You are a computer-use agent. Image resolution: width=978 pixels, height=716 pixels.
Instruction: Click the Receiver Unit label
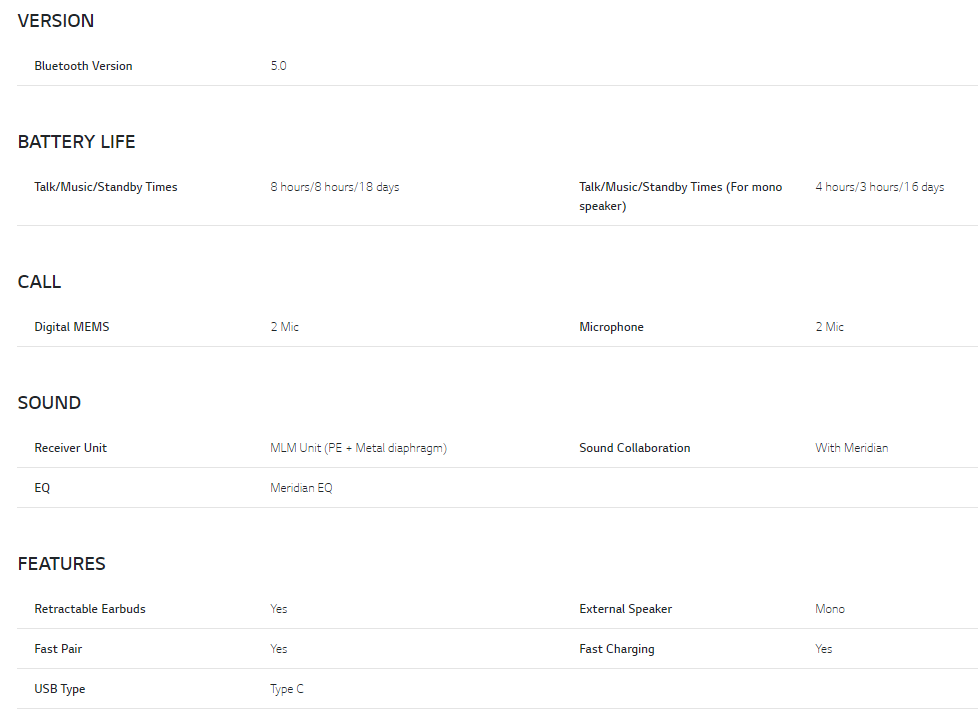(x=70, y=448)
